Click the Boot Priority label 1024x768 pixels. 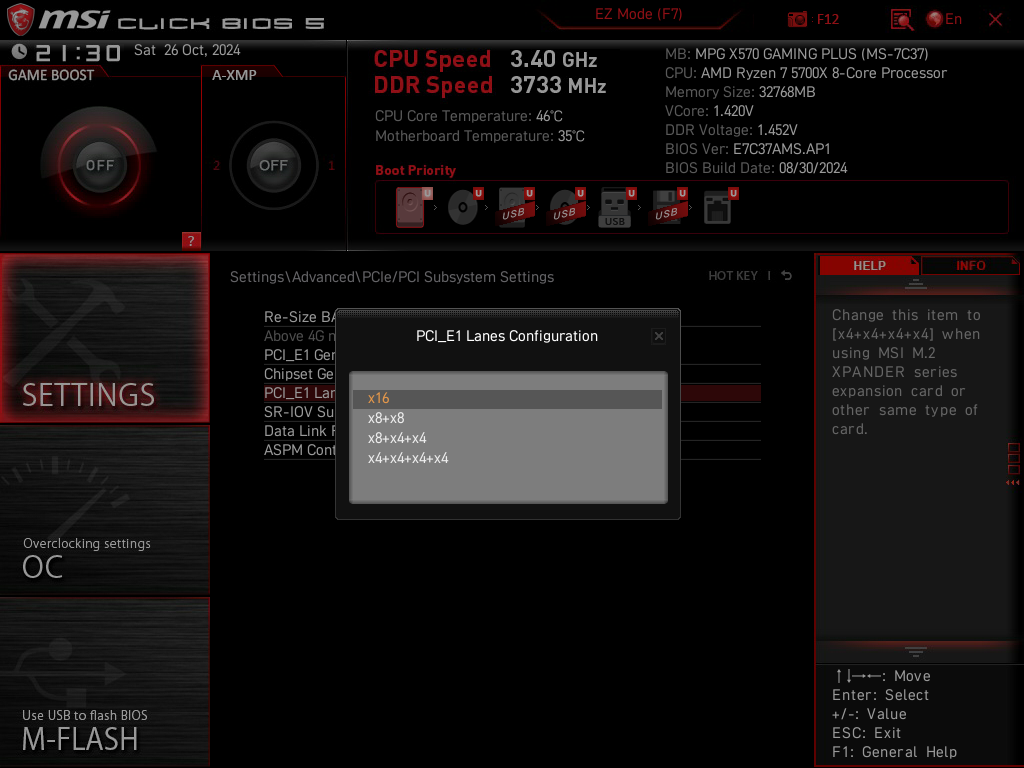[x=415, y=170]
